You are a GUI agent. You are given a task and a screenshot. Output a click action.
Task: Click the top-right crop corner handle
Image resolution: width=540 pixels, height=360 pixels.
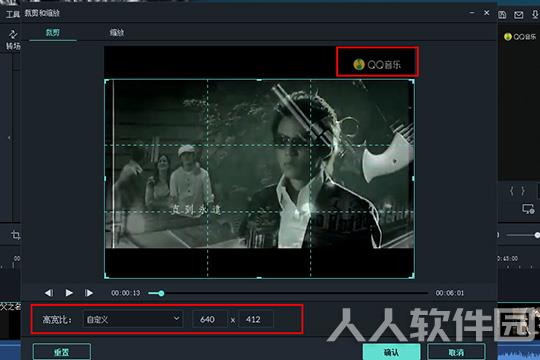pyautogui.click(x=413, y=81)
